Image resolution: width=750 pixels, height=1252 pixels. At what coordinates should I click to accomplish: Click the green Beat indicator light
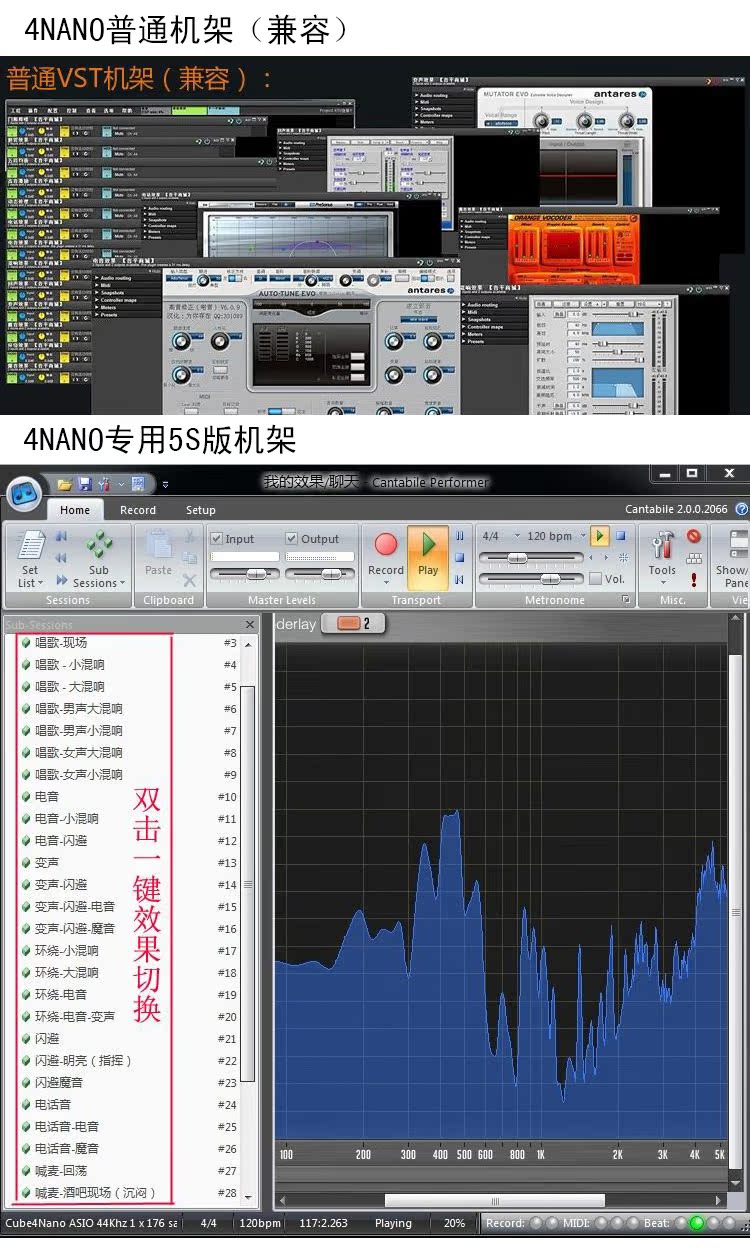(697, 1223)
